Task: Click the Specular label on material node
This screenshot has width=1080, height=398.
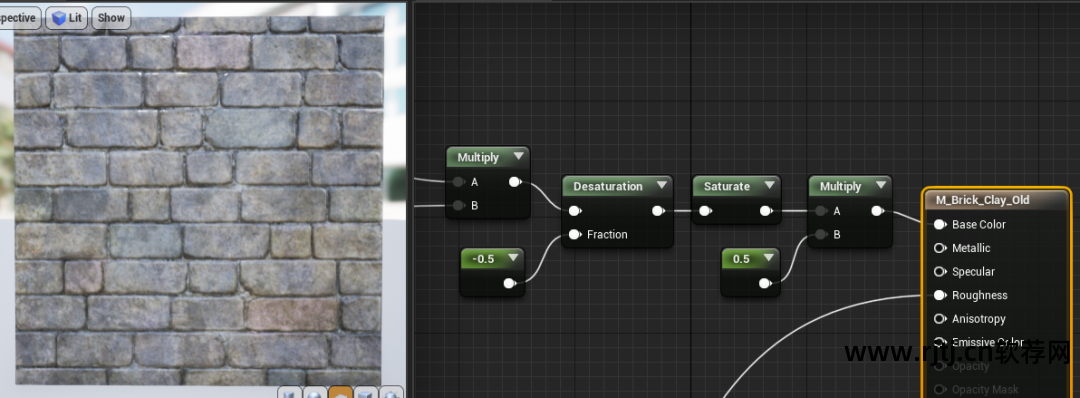Action: click(x=973, y=271)
